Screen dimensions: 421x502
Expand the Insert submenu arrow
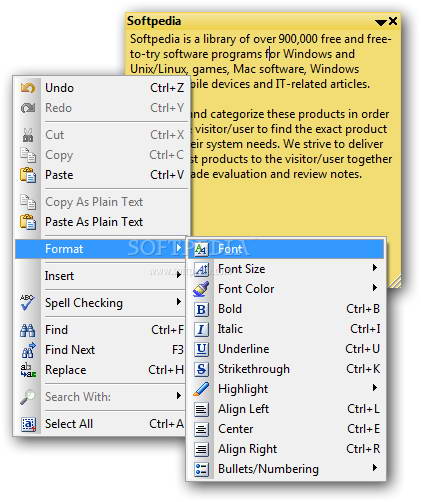point(179,275)
